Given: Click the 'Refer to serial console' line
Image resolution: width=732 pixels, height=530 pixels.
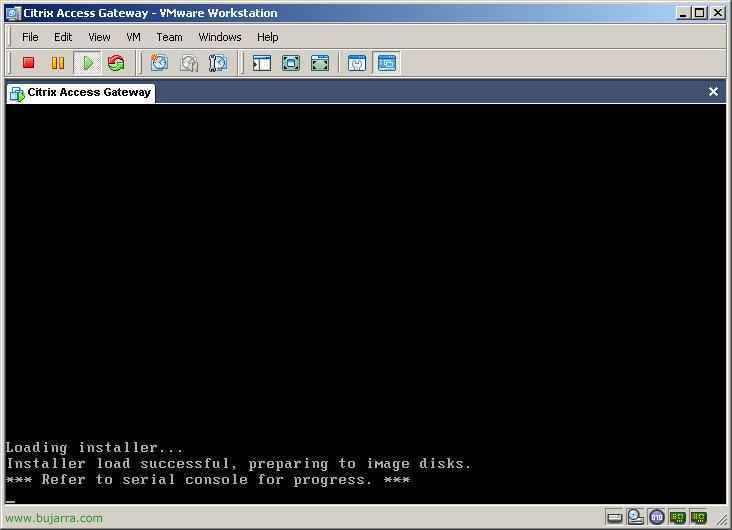Looking at the screenshot, I should (x=208, y=480).
